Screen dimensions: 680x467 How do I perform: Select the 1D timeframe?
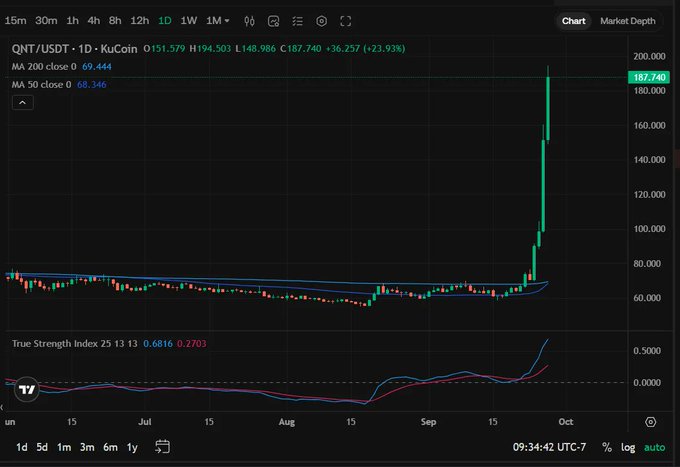(x=165, y=20)
